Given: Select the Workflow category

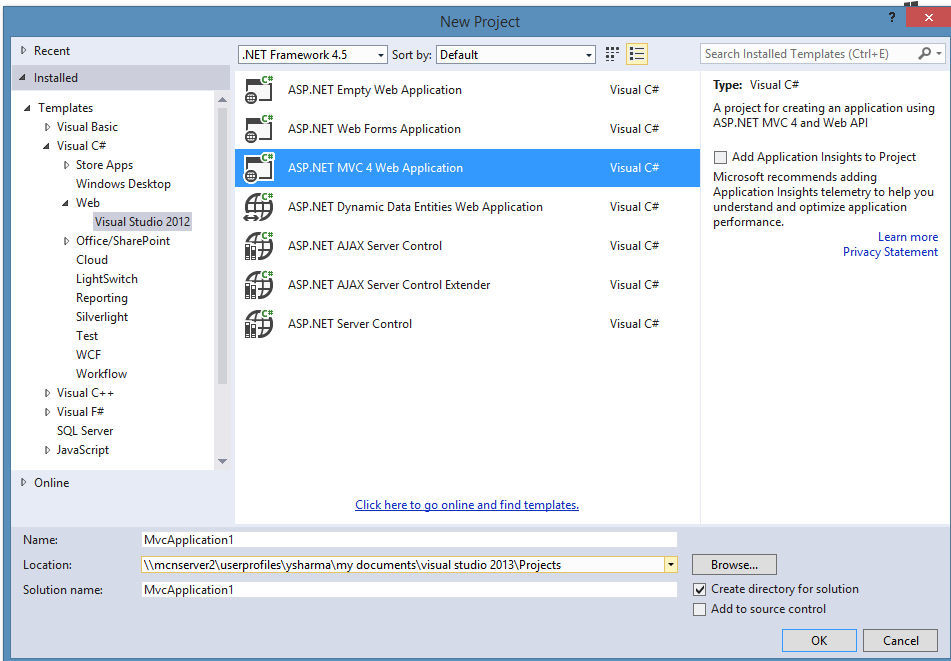Looking at the screenshot, I should click(101, 374).
